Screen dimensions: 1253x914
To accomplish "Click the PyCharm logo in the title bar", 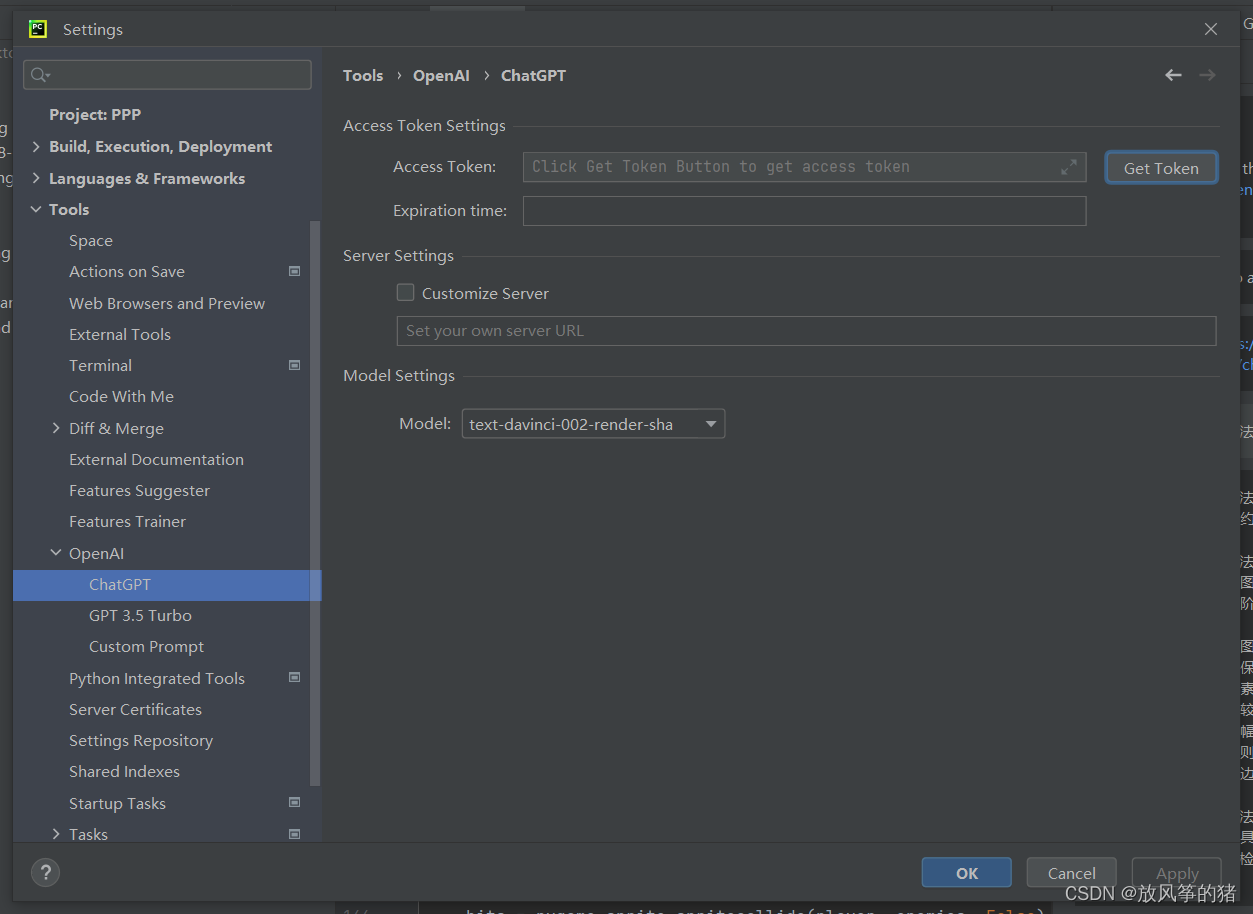I will [x=38, y=29].
